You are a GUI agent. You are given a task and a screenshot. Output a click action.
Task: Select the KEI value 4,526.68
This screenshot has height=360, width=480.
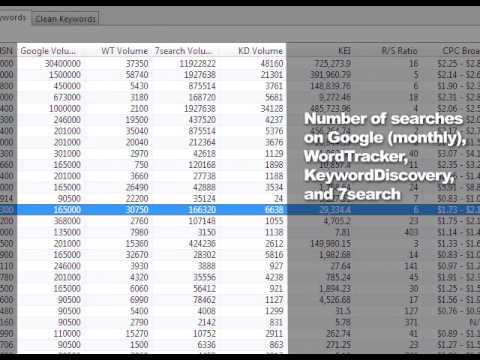tap(335, 300)
